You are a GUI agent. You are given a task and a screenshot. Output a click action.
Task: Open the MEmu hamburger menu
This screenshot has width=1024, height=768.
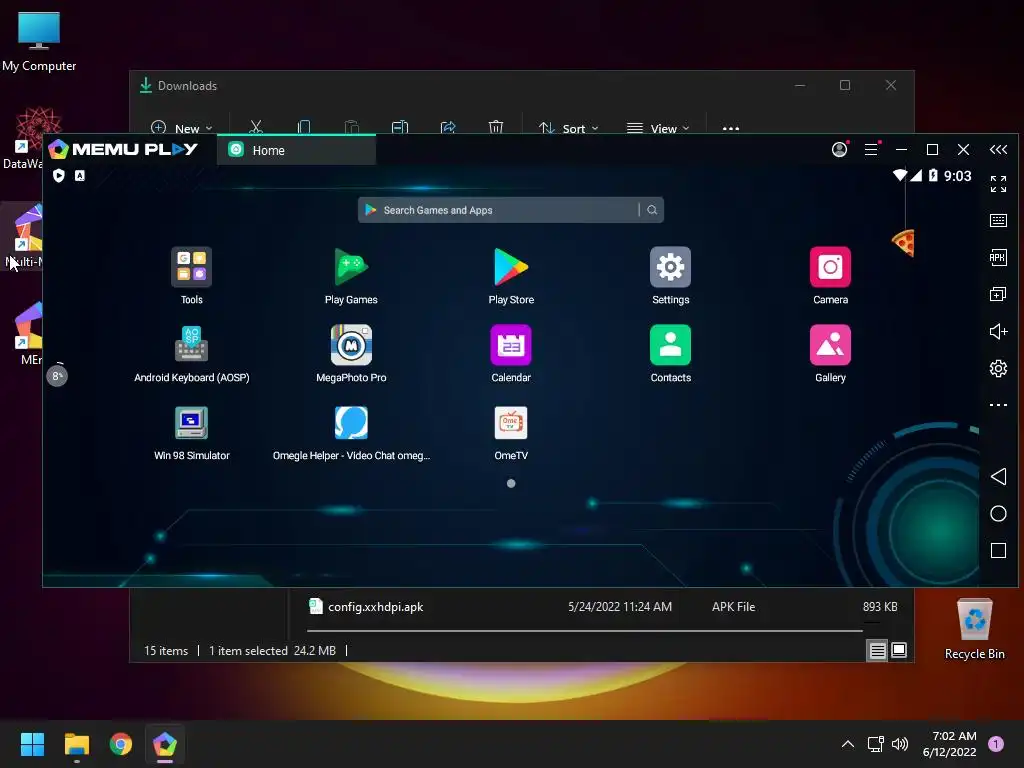[x=871, y=150]
